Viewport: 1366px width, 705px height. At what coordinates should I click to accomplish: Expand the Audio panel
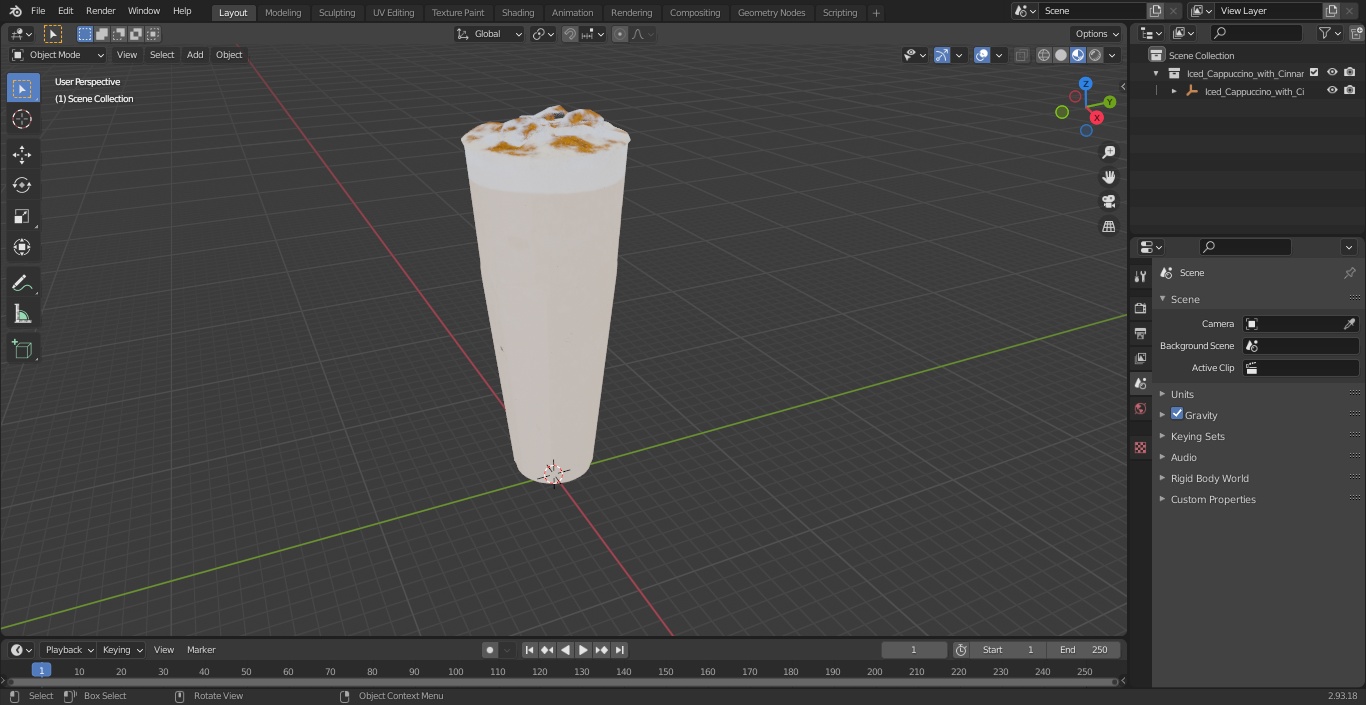pos(1183,457)
